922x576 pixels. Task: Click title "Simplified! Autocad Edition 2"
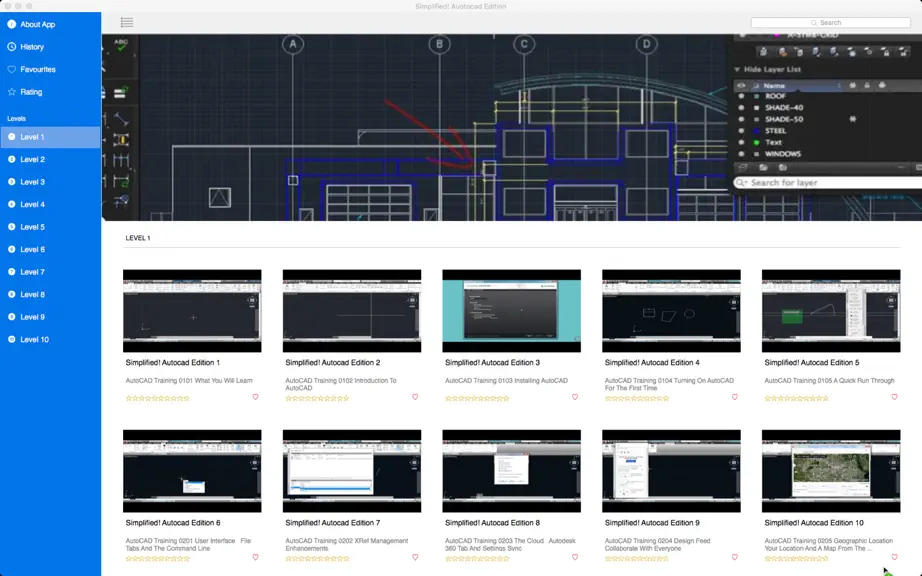click(333, 363)
